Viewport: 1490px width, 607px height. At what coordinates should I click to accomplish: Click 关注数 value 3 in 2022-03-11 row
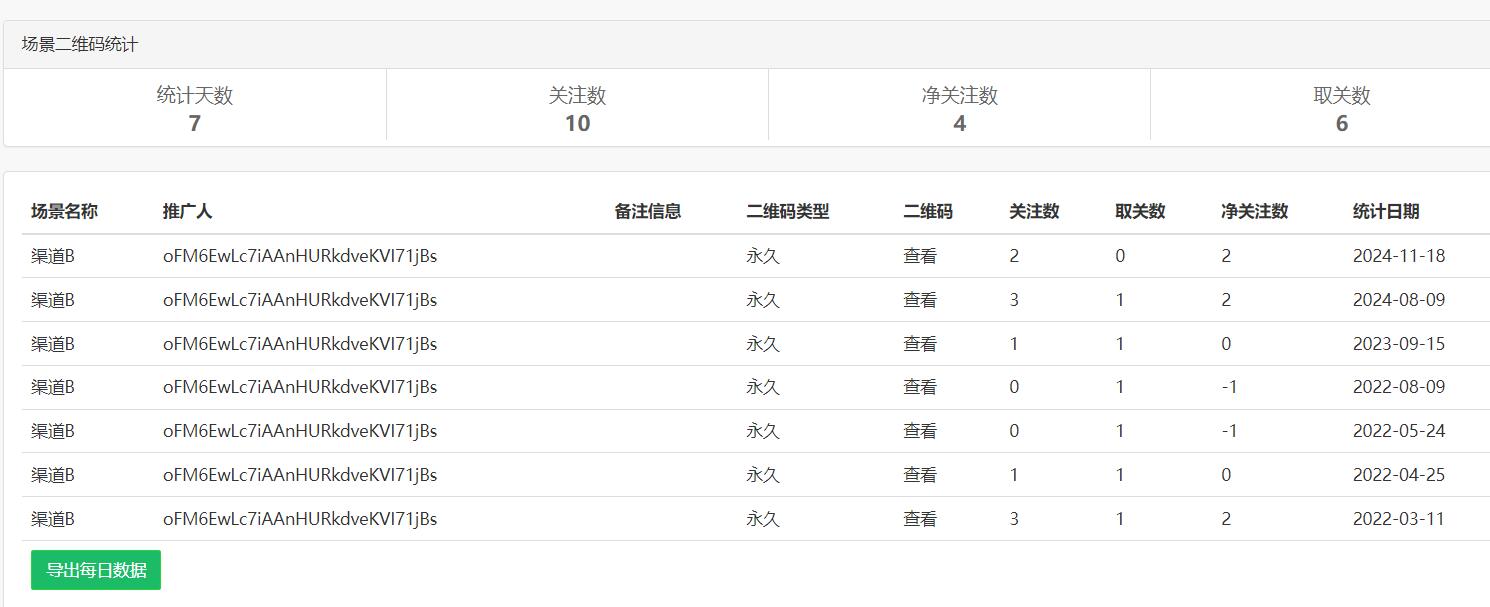[1014, 519]
